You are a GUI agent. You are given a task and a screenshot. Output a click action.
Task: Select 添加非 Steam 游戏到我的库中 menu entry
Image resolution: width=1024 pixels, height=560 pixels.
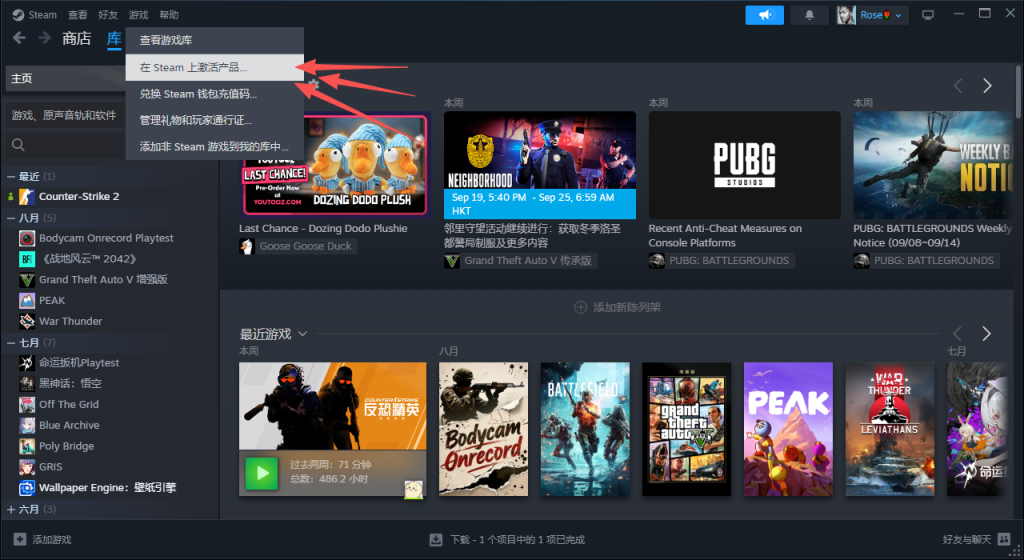click(x=213, y=147)
